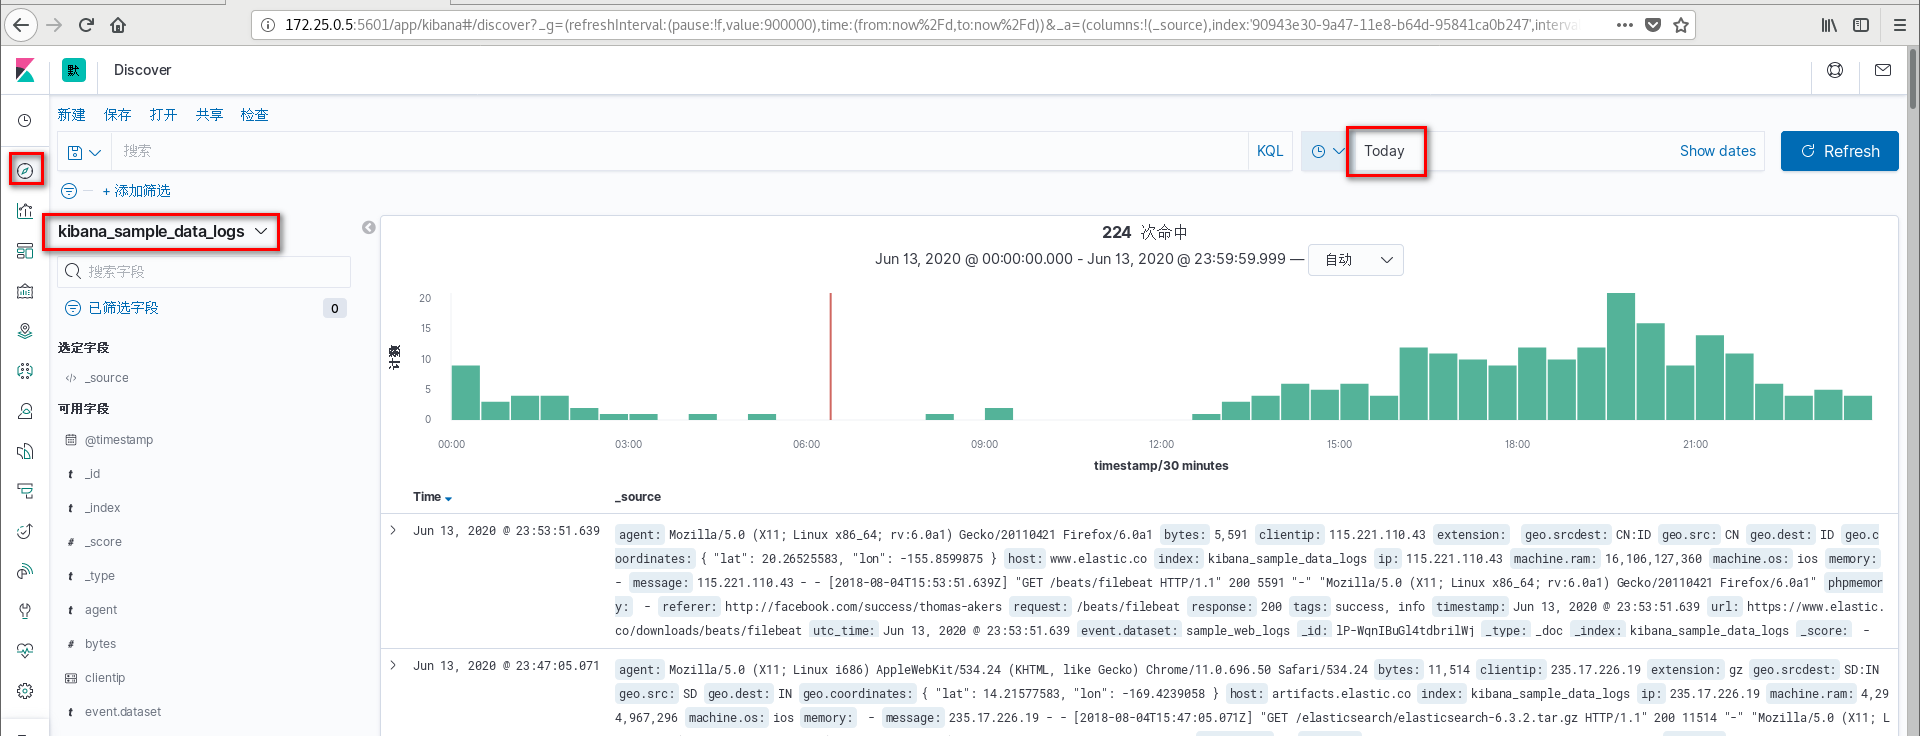This screenshot has width=1920, height=736.
Task: Reload the page in Firefox
Action: point(86,25)
